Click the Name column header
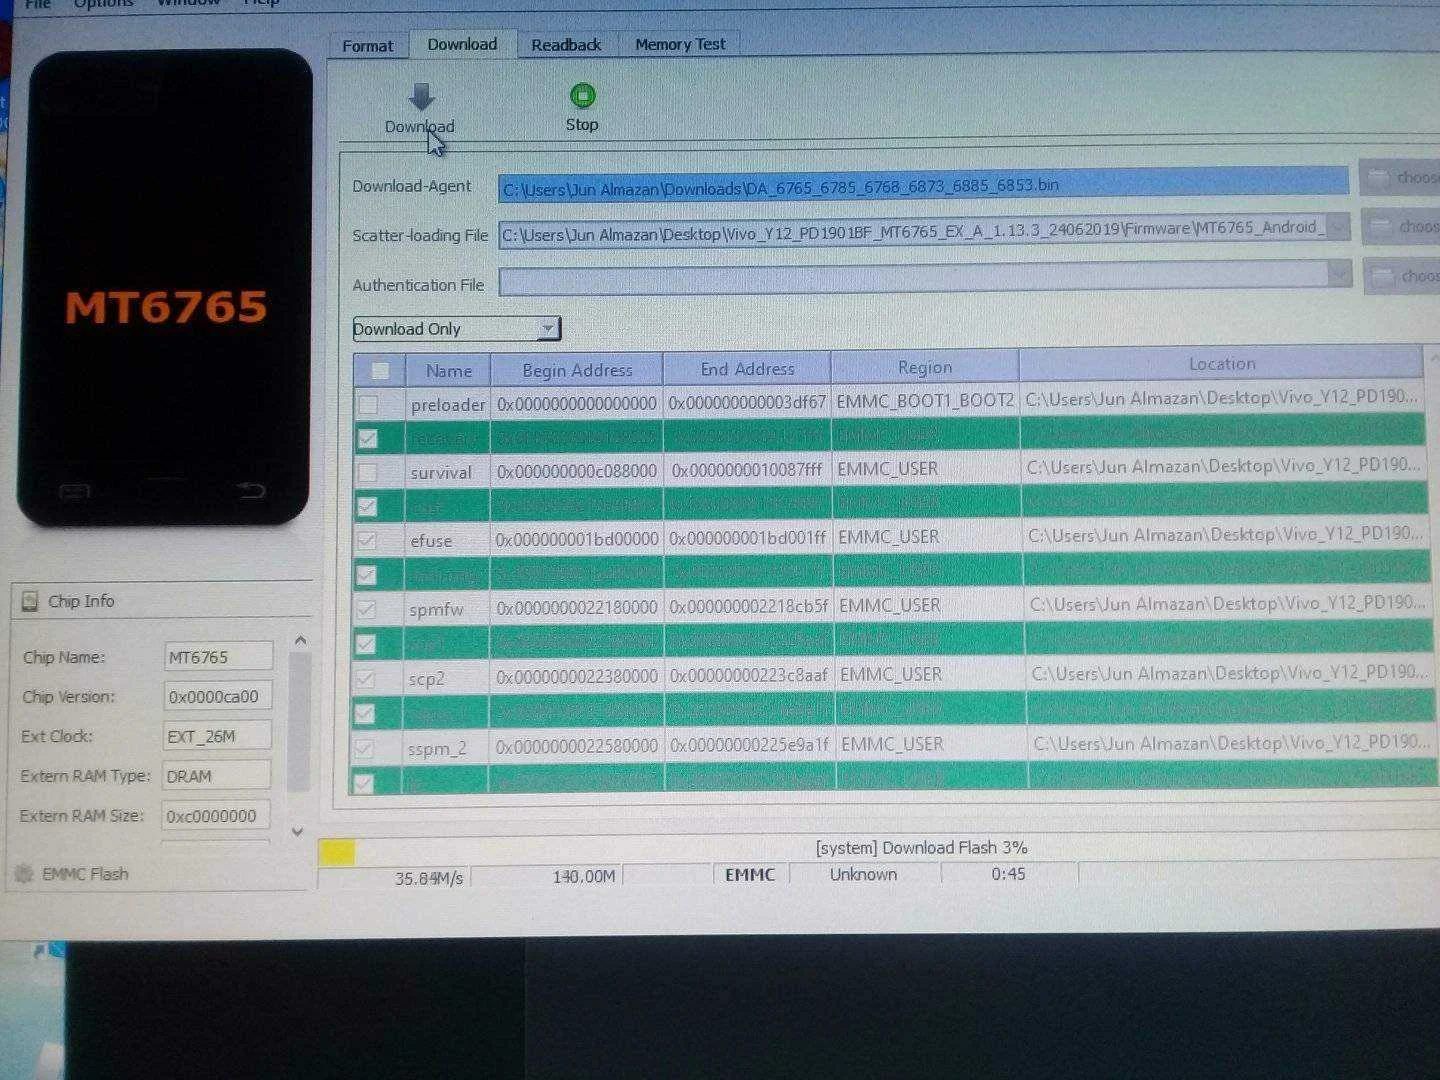The width and height of the screenshot is (1440, 1080). click(x=448, y=371)
